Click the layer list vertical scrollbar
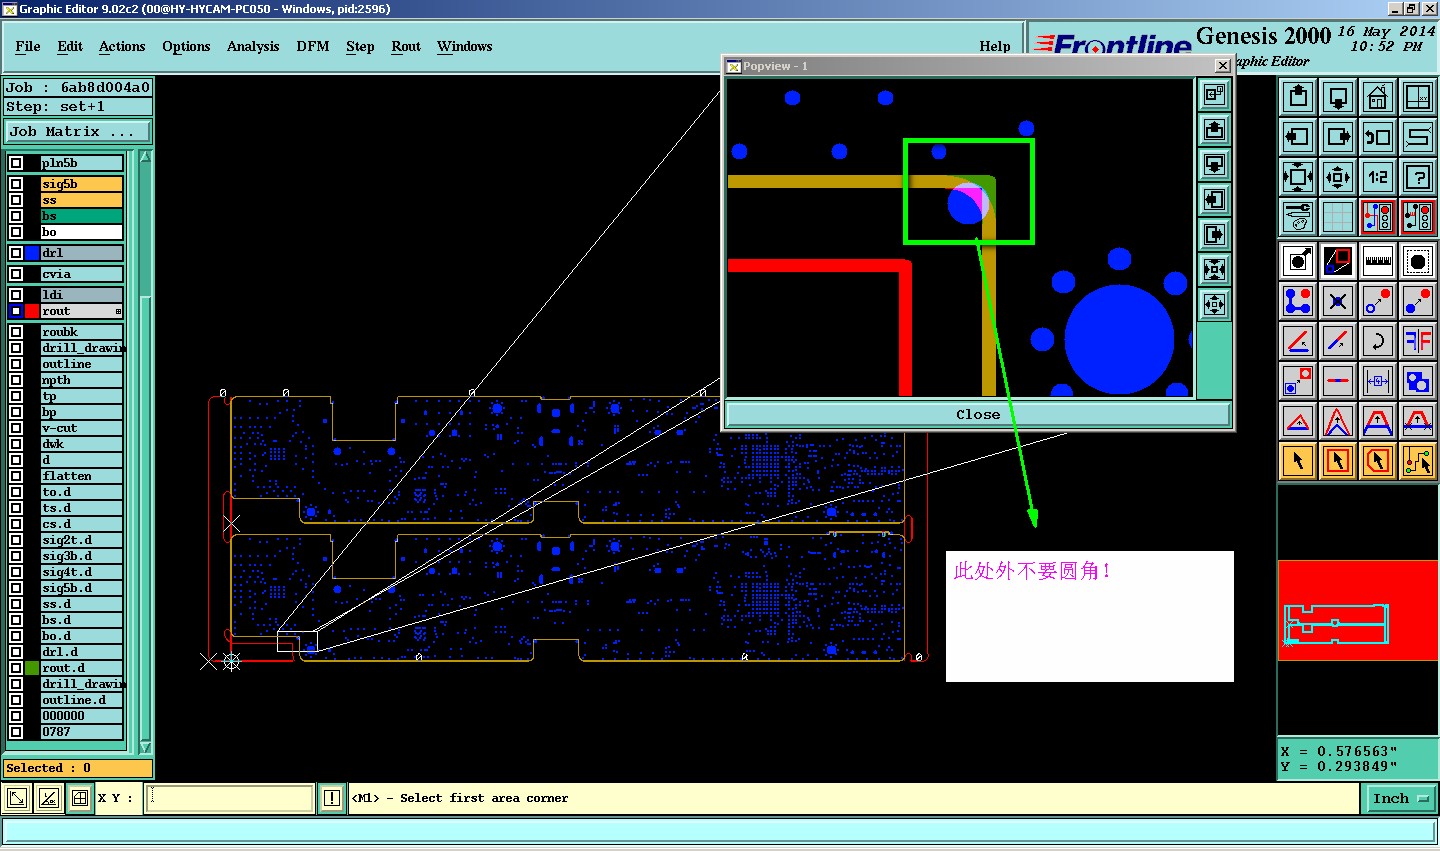The width and height of the screenshot is (1440, 851). pos(145,452)
